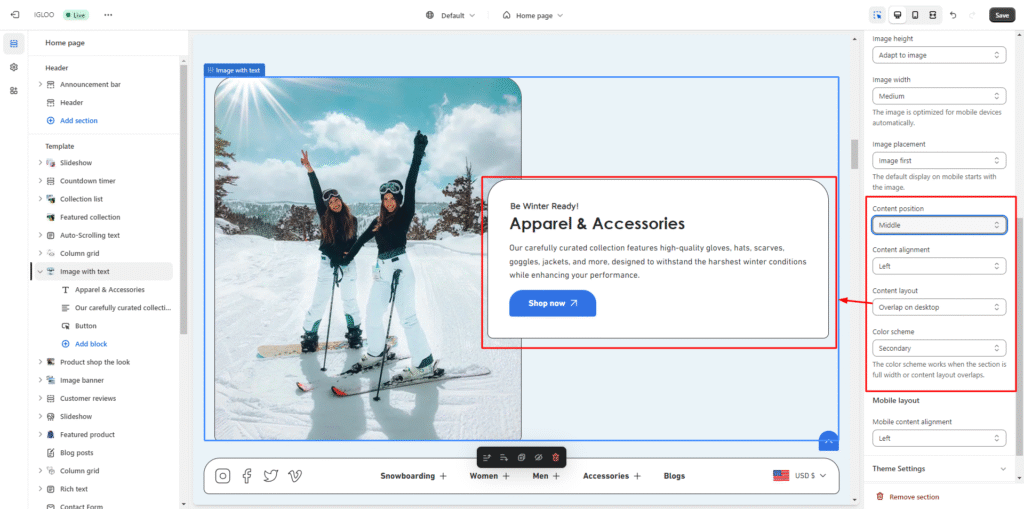Toggle the inspector selection mode icon
This screenshot has width=1024, height=509.
tap(877, 15)
